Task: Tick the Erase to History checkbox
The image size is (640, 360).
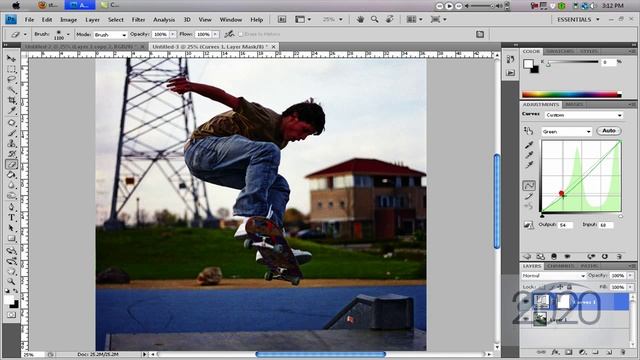Action: coord(241,34)
